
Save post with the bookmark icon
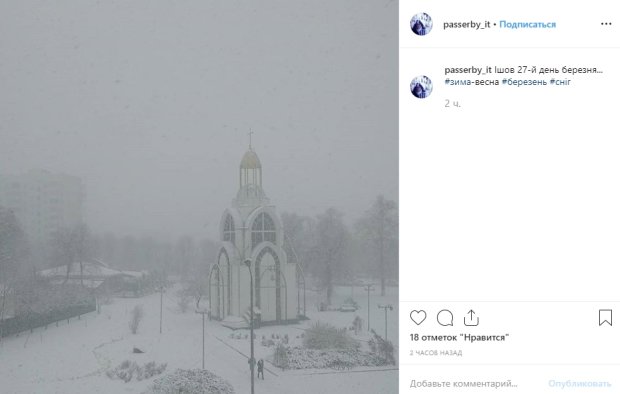605,318
